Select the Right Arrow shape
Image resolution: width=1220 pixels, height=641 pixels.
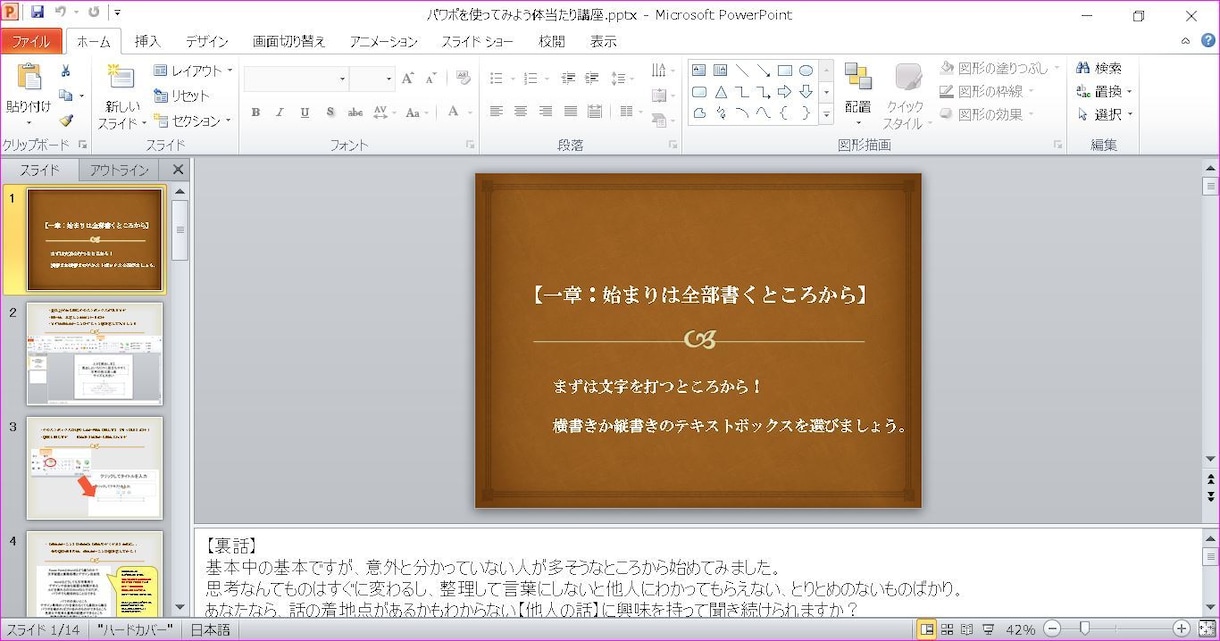tap(785, 92)
